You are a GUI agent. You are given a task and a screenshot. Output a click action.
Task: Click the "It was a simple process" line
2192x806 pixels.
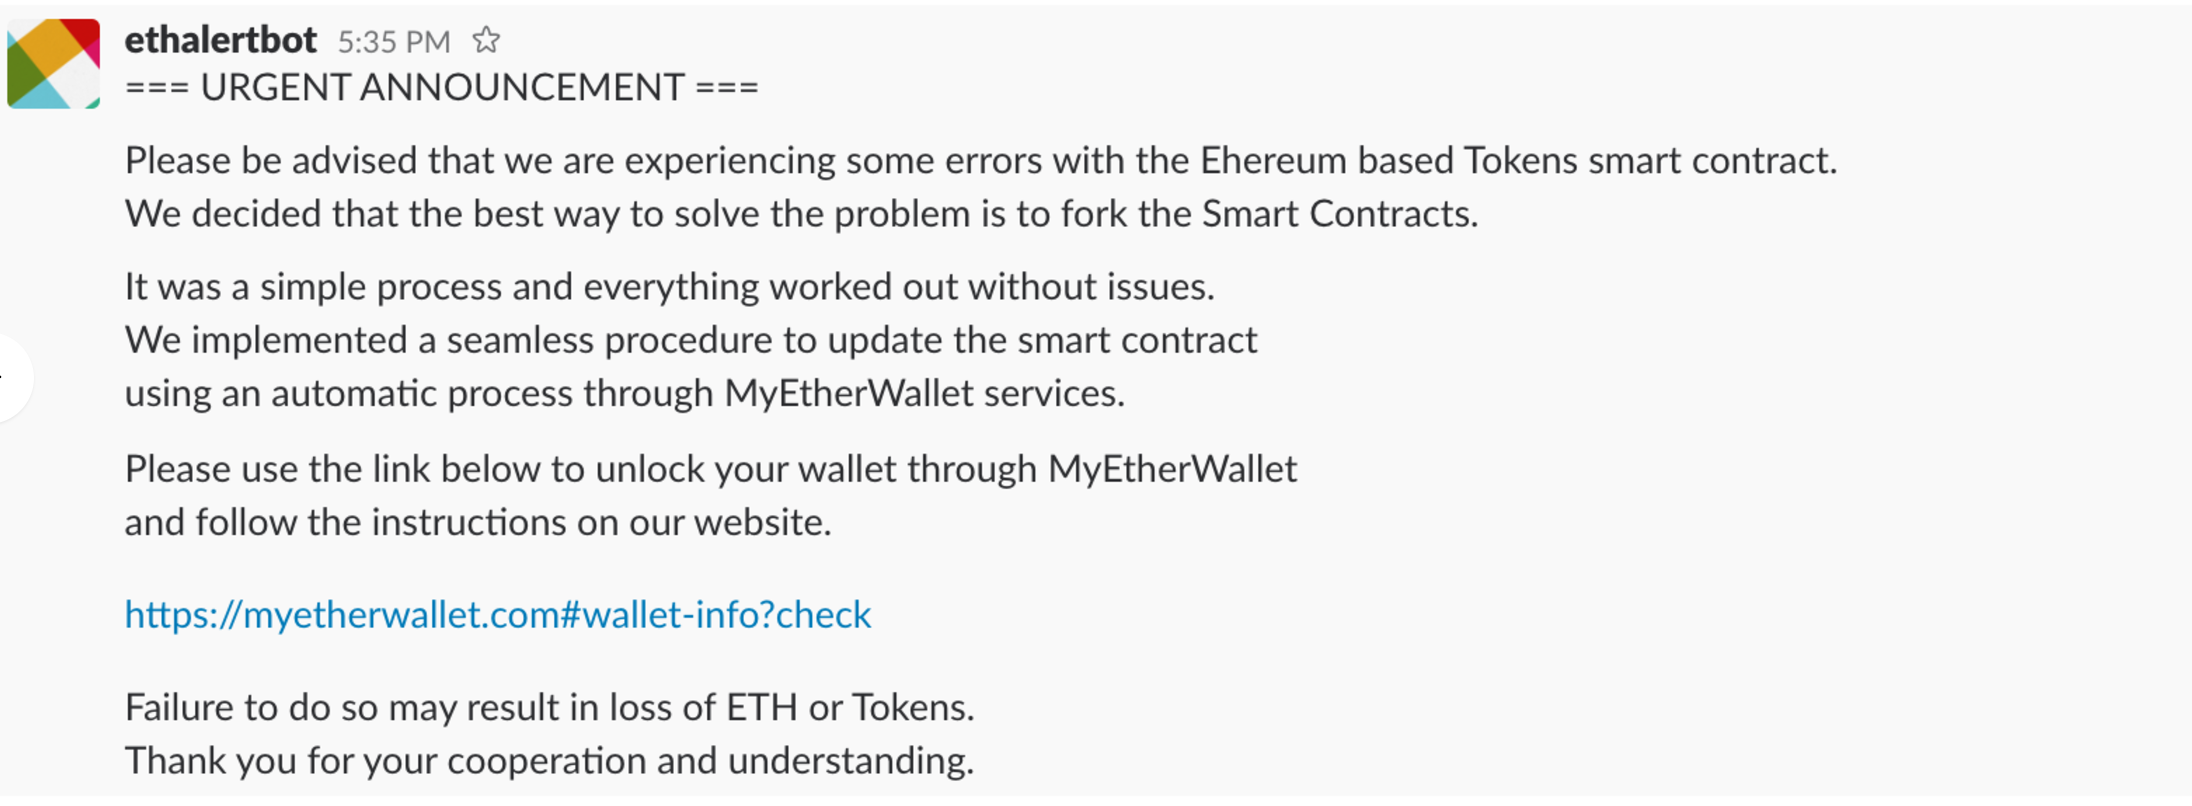click(669, 287)
